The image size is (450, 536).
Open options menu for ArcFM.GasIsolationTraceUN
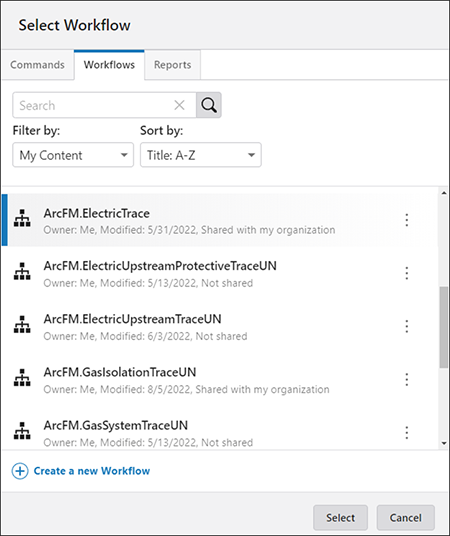[x=407, y=379]
